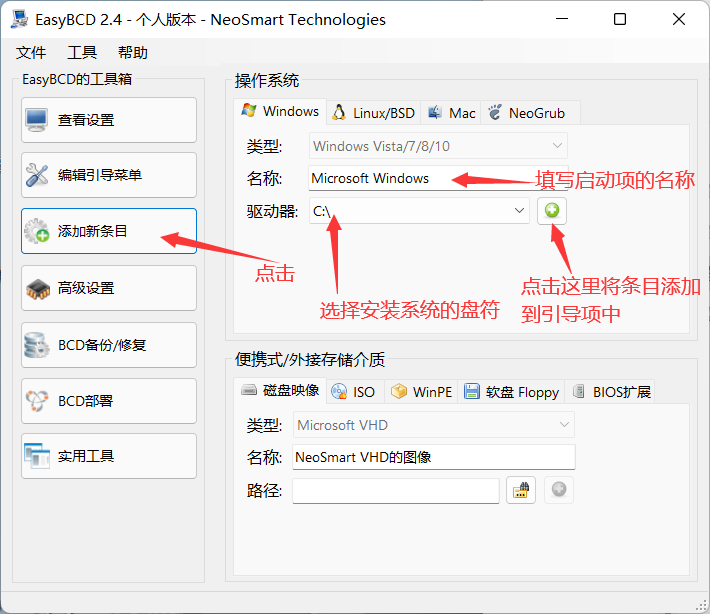Click the disk image drive tab icon
This screenshot has width=710, height=614.
pyautogui.click(x=249, y=390)
